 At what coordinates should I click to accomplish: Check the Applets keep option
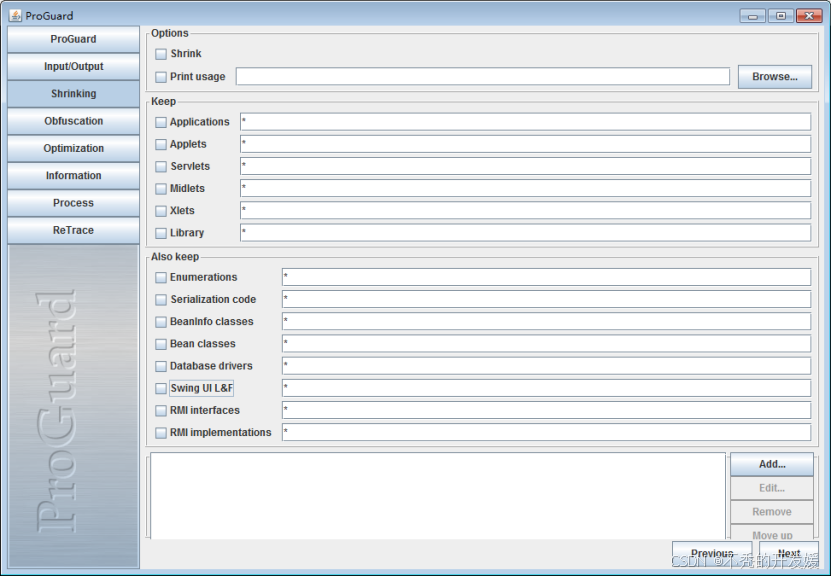(161, 145)
